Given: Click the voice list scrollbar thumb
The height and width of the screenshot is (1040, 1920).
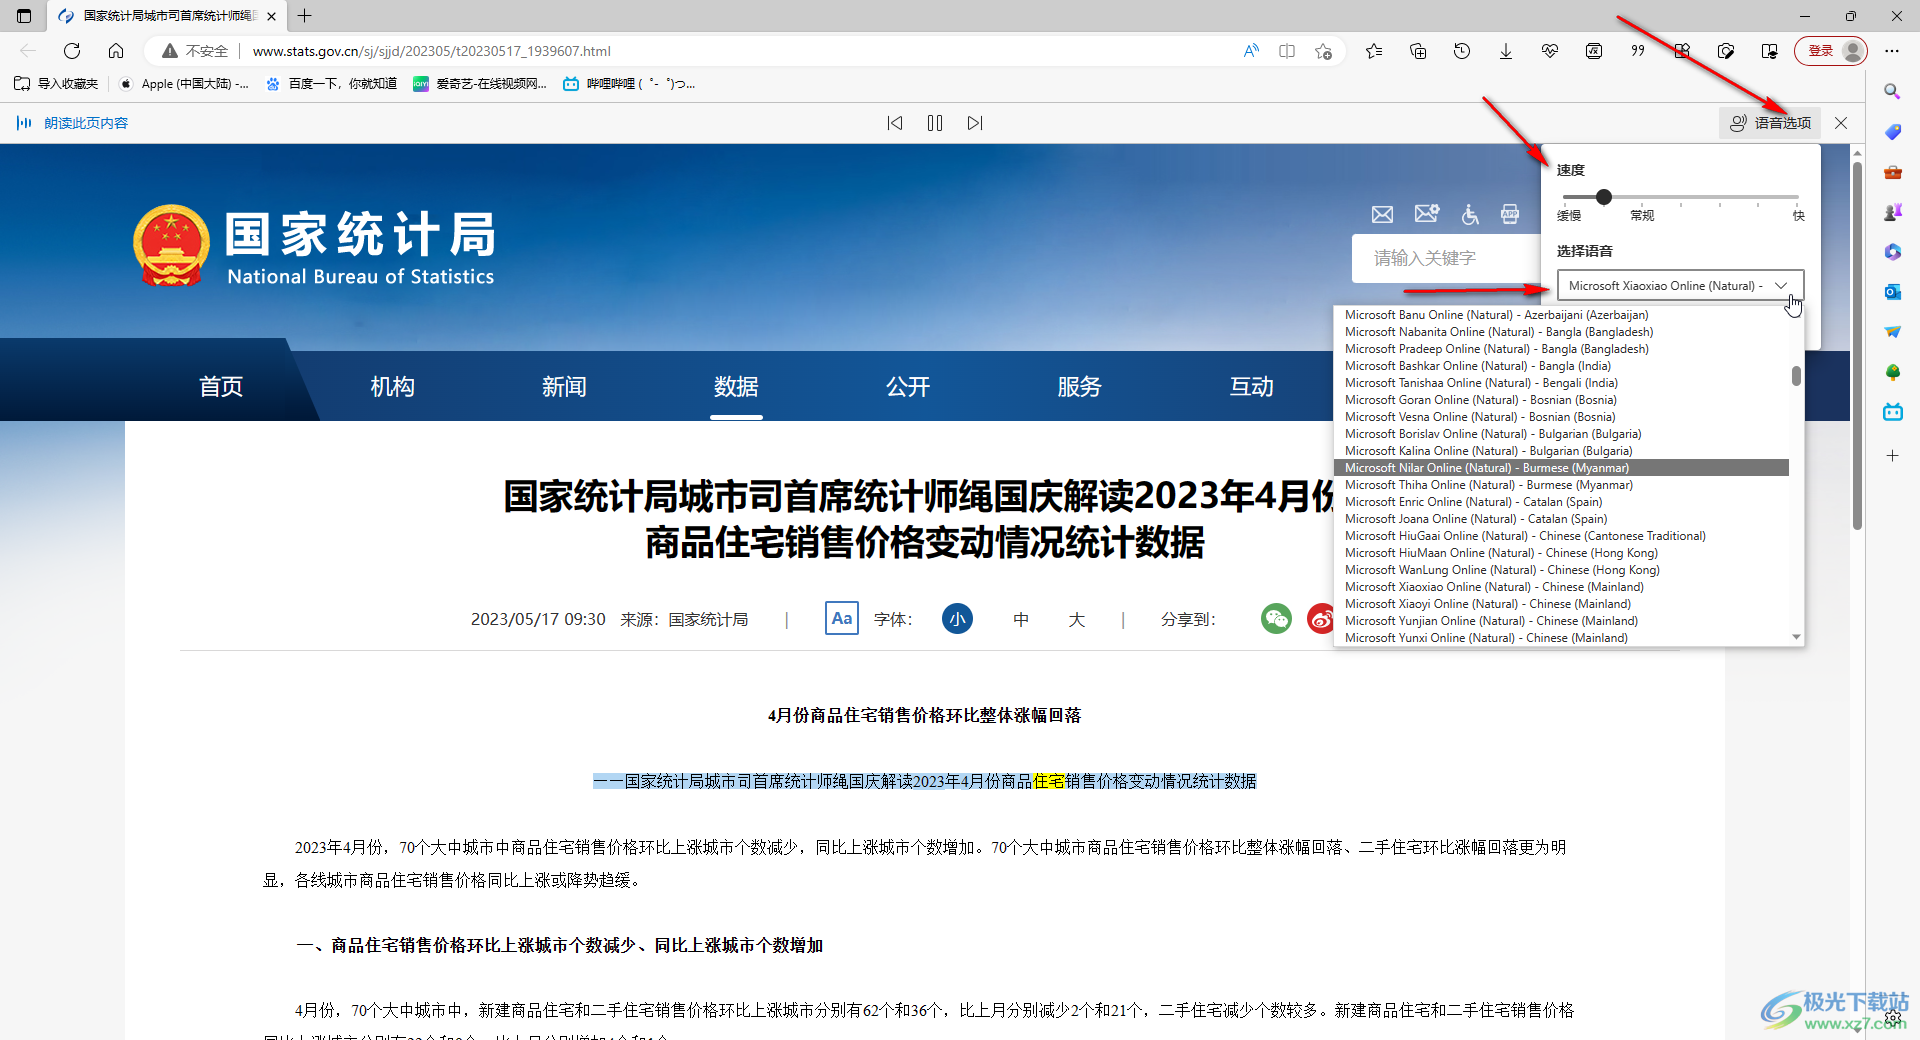Looking at the screenshot, I should [1796, 376].
